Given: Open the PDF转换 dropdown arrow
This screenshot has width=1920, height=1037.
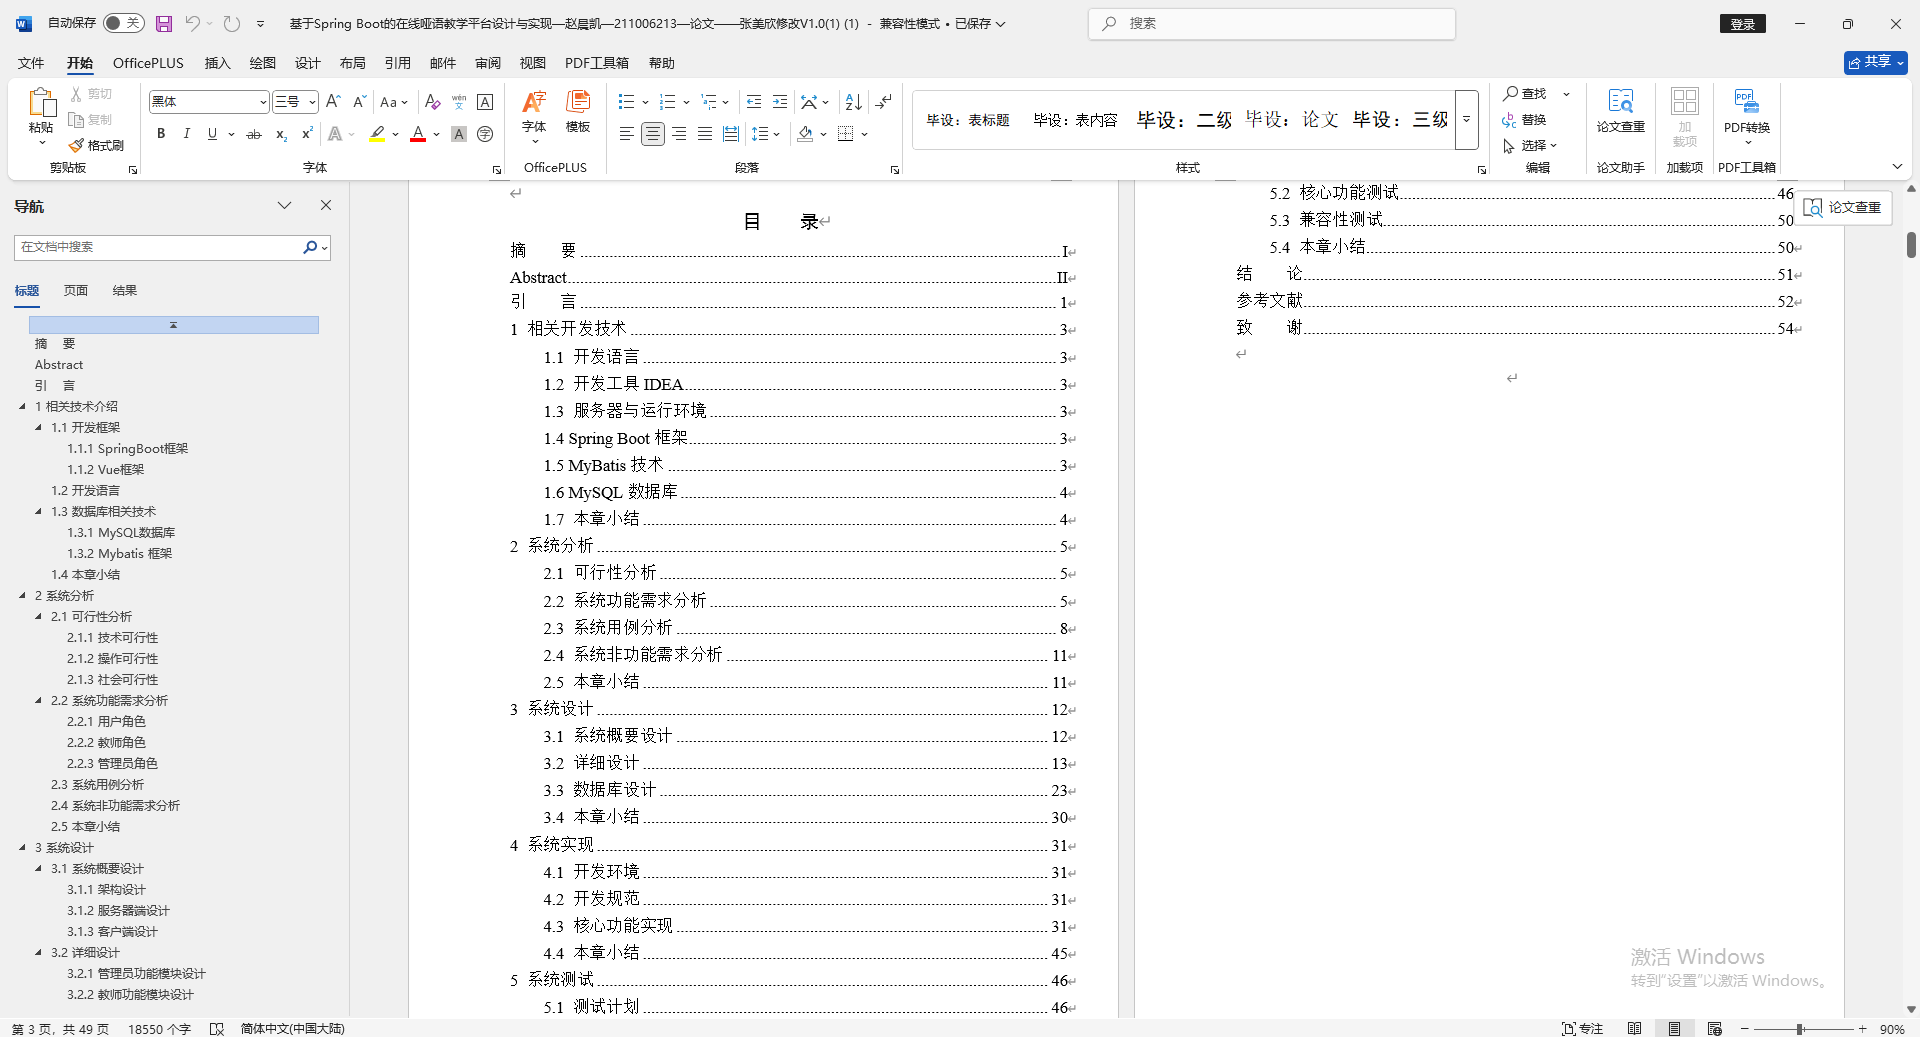Looking at the screenshot, I should [x=1746, y=140].
